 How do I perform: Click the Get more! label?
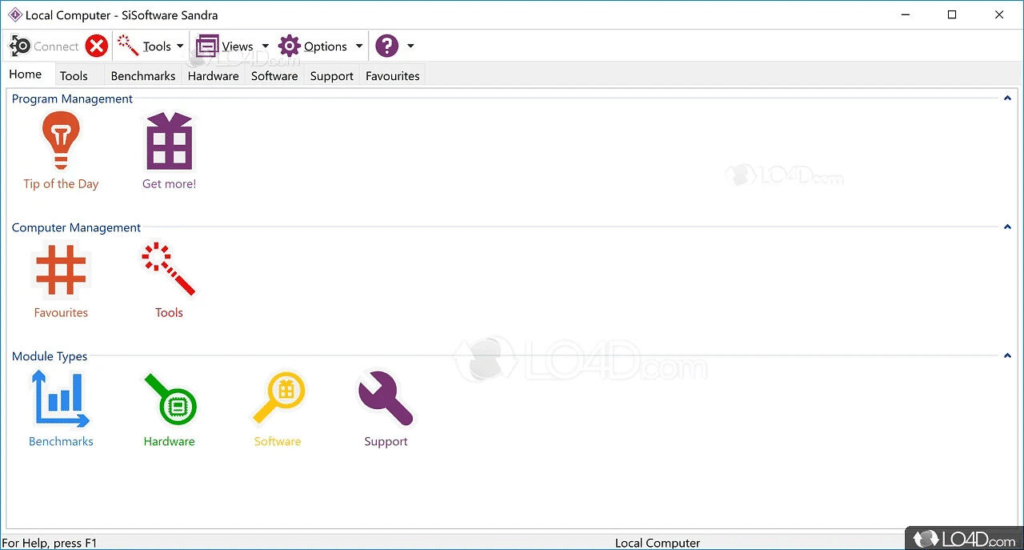[x=169, y=184]
